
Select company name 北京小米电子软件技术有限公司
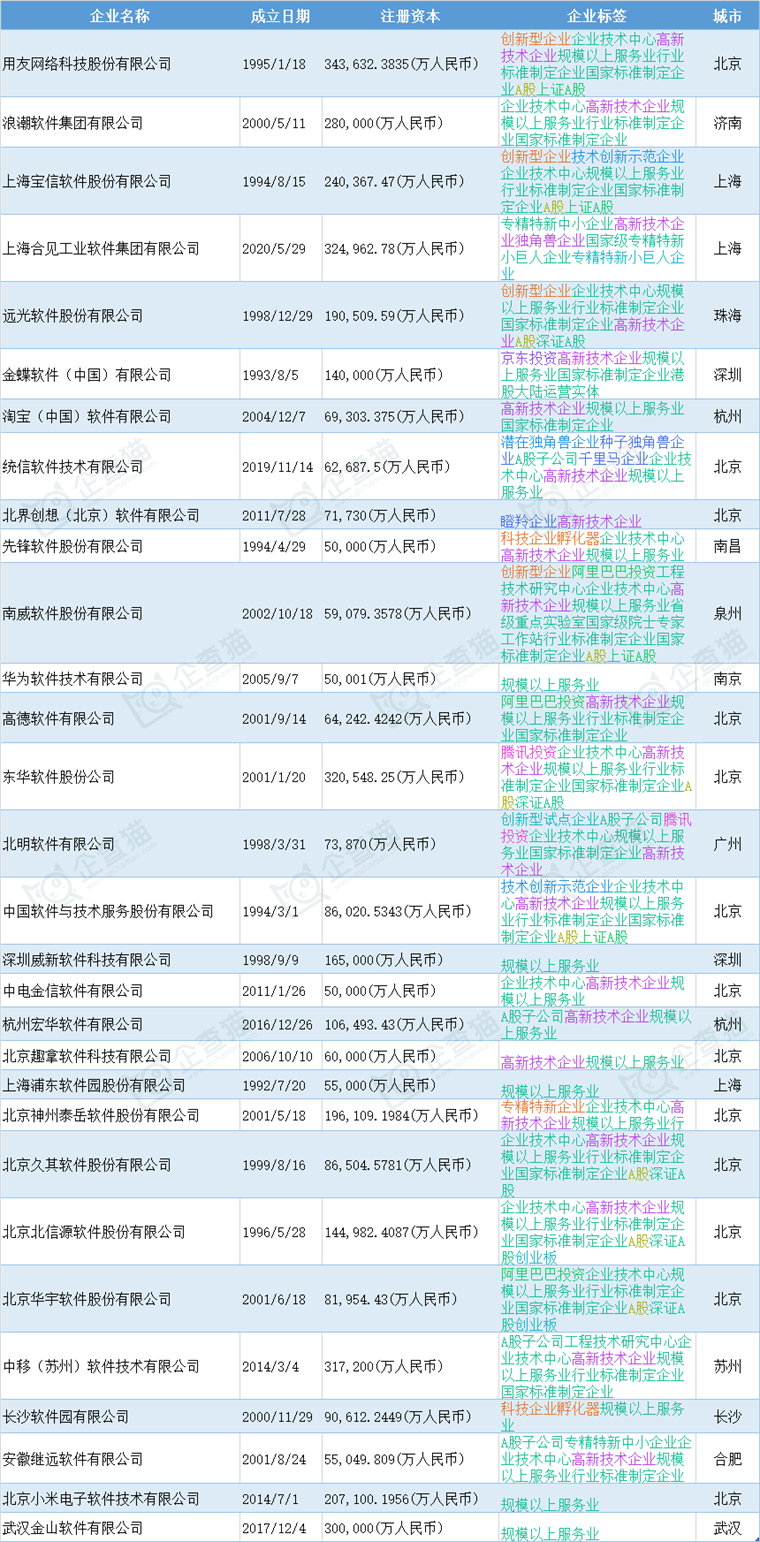tap(101, 1498)
